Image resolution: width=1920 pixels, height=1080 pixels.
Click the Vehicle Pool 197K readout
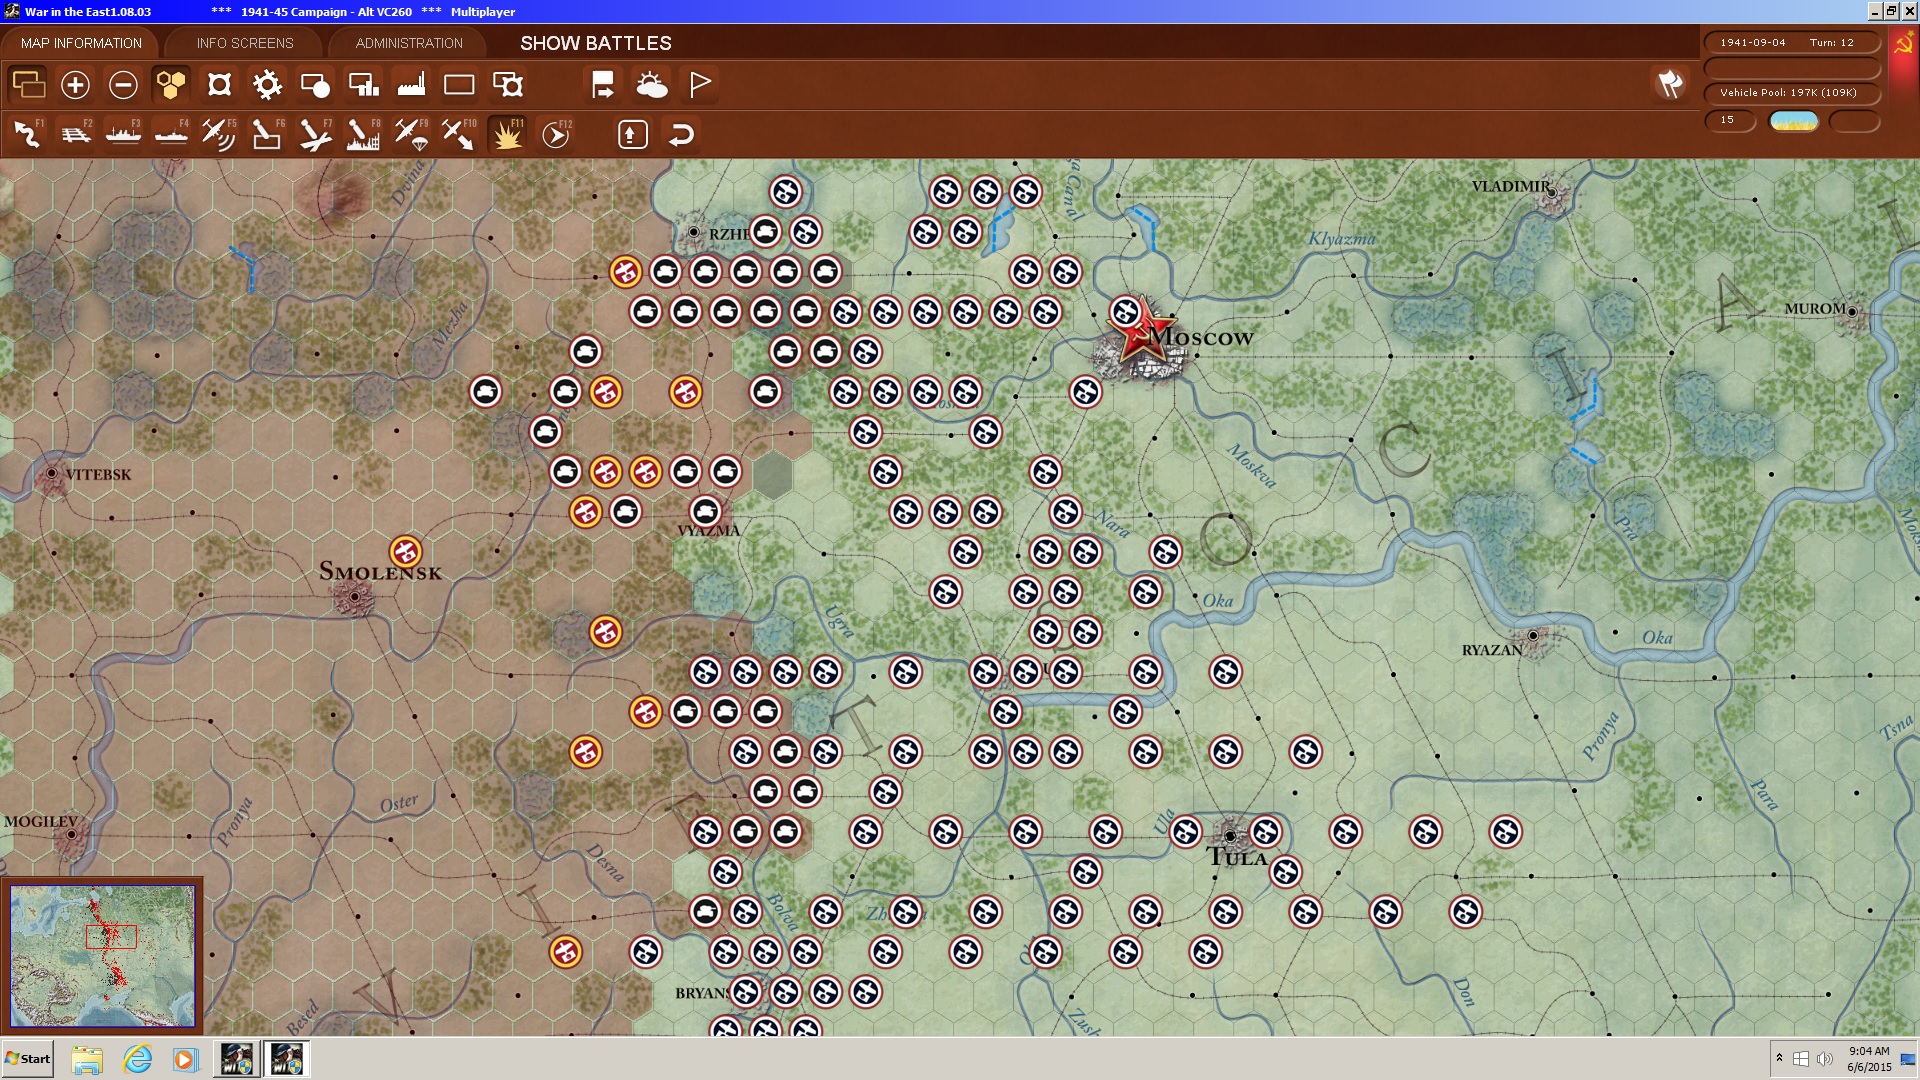[x=1792, y=93]
